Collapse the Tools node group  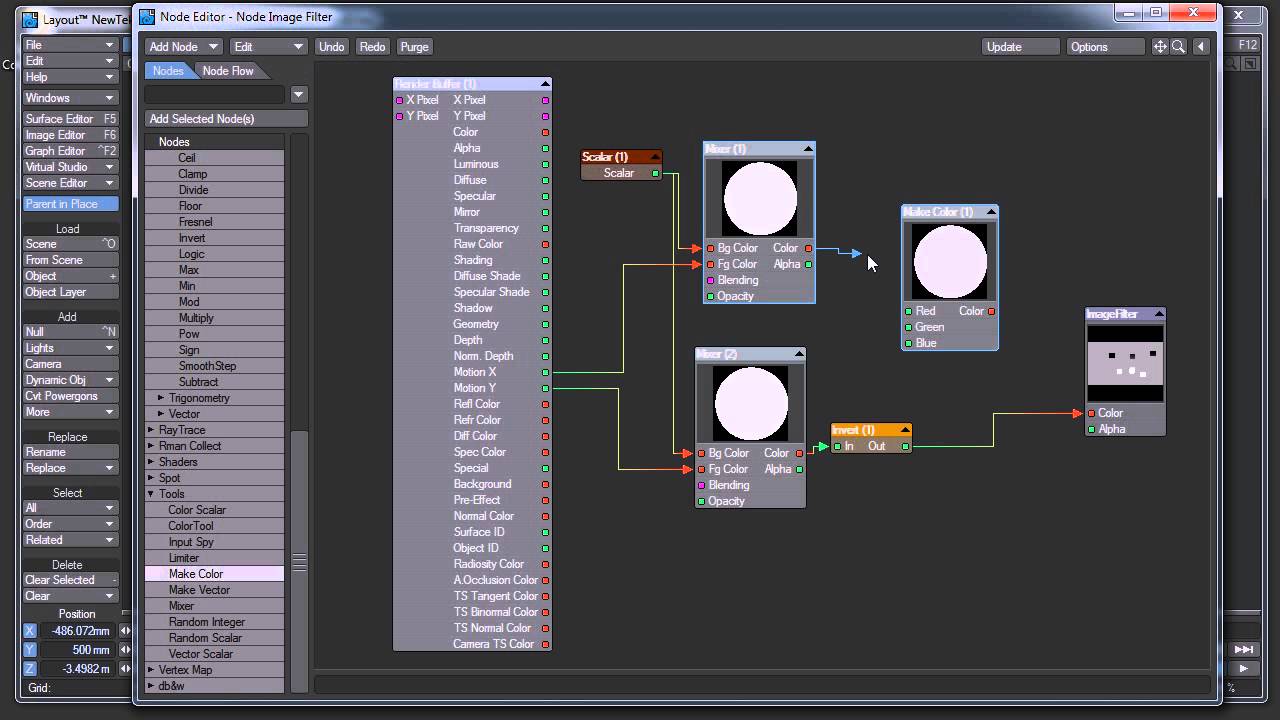tap(151, 494)
